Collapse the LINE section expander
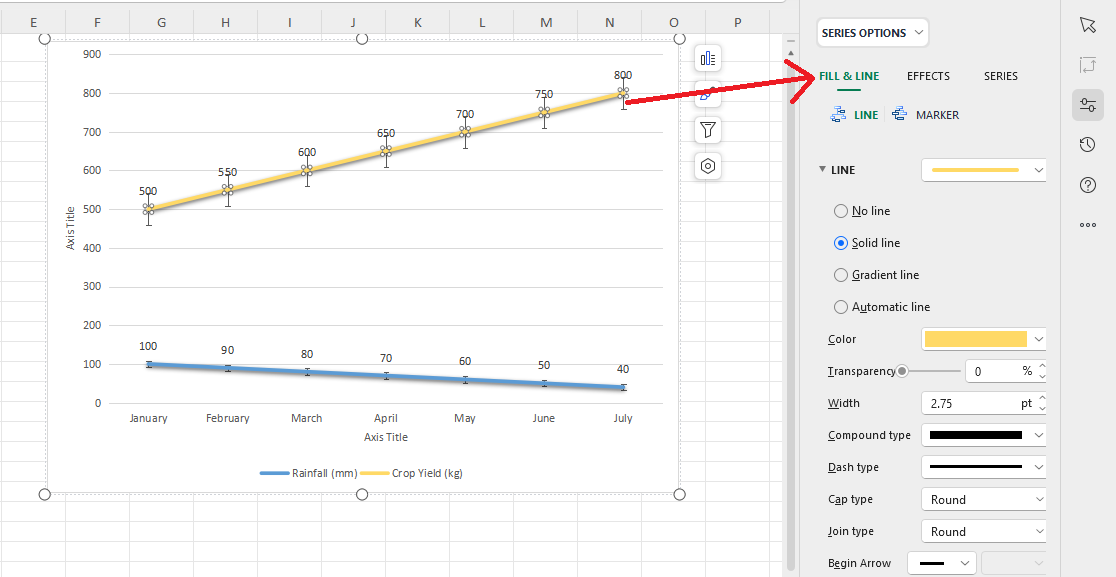This screenshot has height=577, width=1116. point(822,169)
